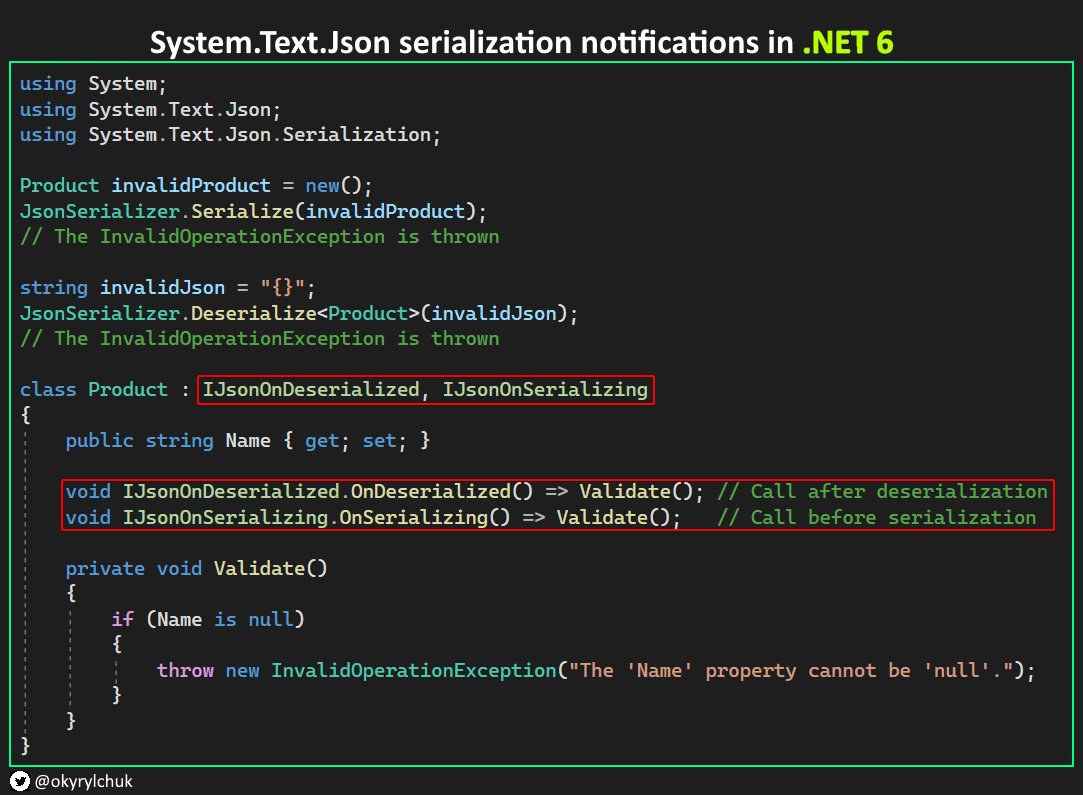Viewport: 1083px width, 795px height.
Task: Click 'using System.Text.Json;' line
Action: click(150, 109)
